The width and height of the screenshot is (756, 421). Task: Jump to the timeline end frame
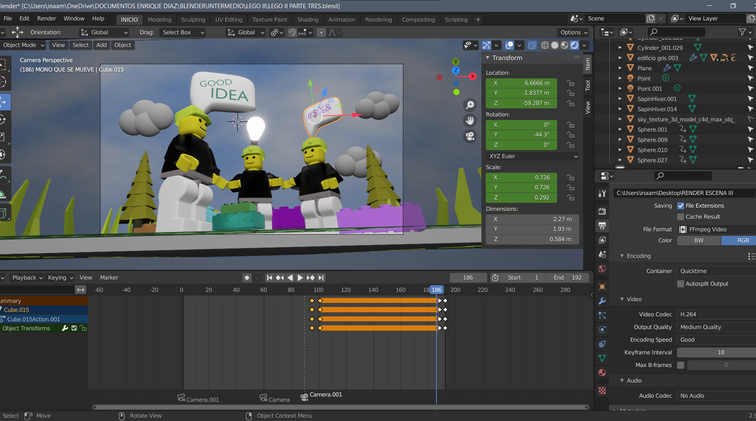click(x=321, y=278)
